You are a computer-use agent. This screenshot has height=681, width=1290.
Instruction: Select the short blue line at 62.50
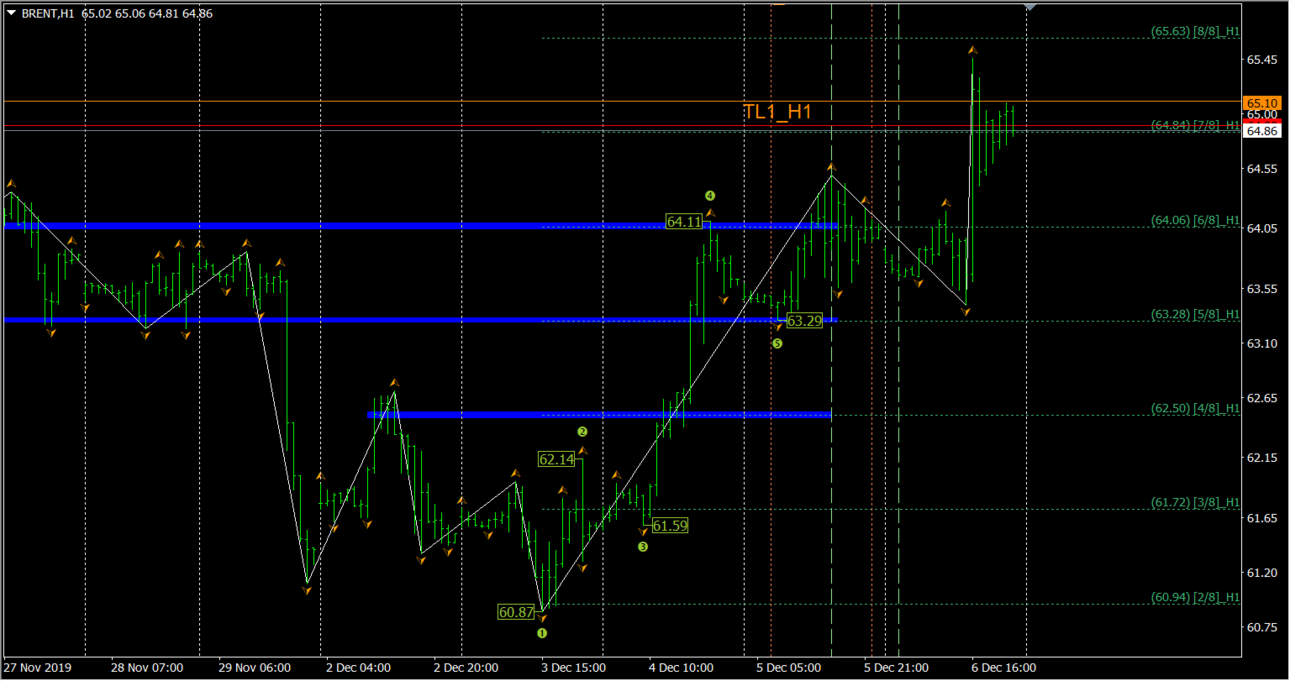click(599, 414)
